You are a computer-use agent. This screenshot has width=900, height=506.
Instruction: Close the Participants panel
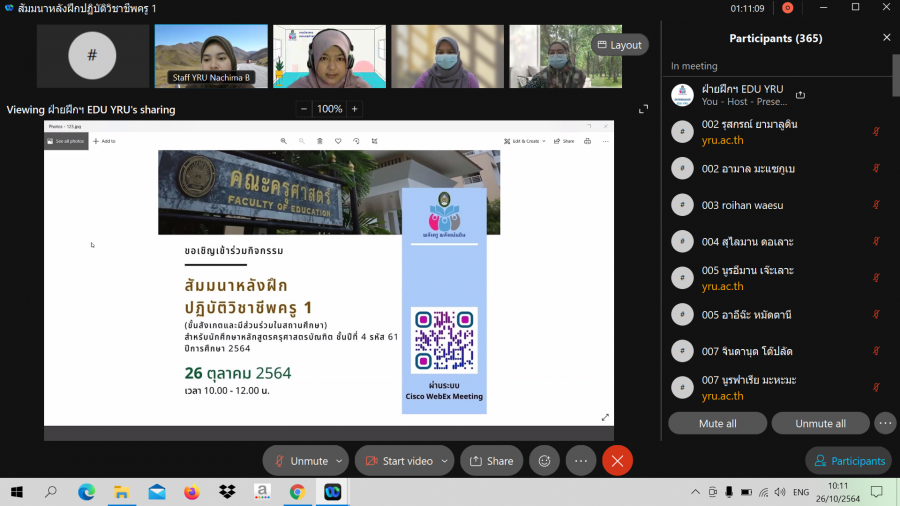(x=886, y=38)
